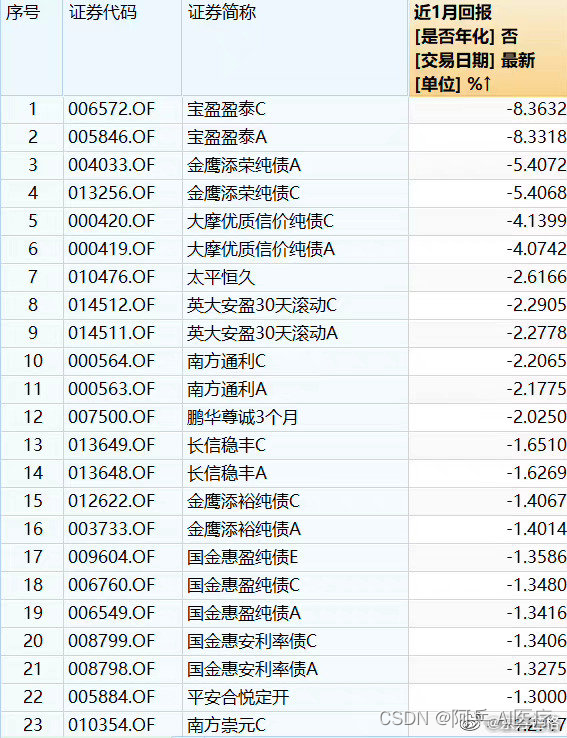The image size is (567, 738).
Task: Select code 010354.OF
Action: point(112,725)
